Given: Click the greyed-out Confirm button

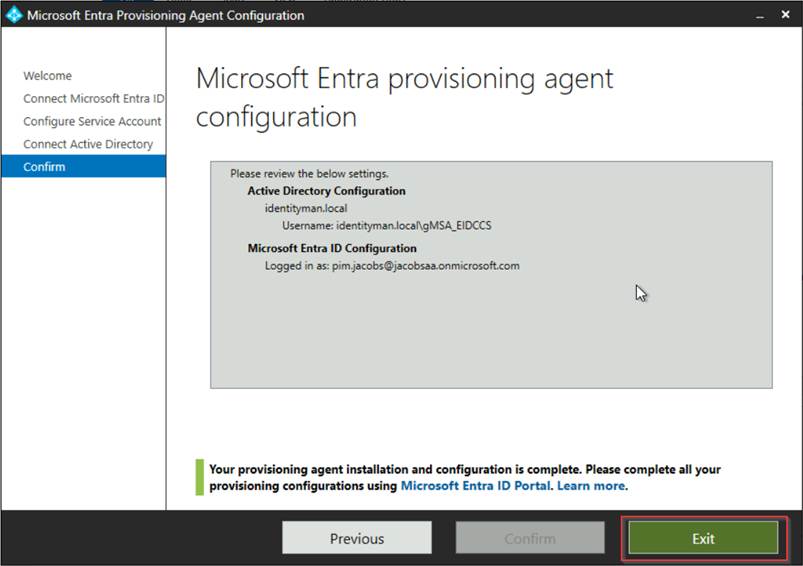Looking at the screenshot, I should [530, 538].
